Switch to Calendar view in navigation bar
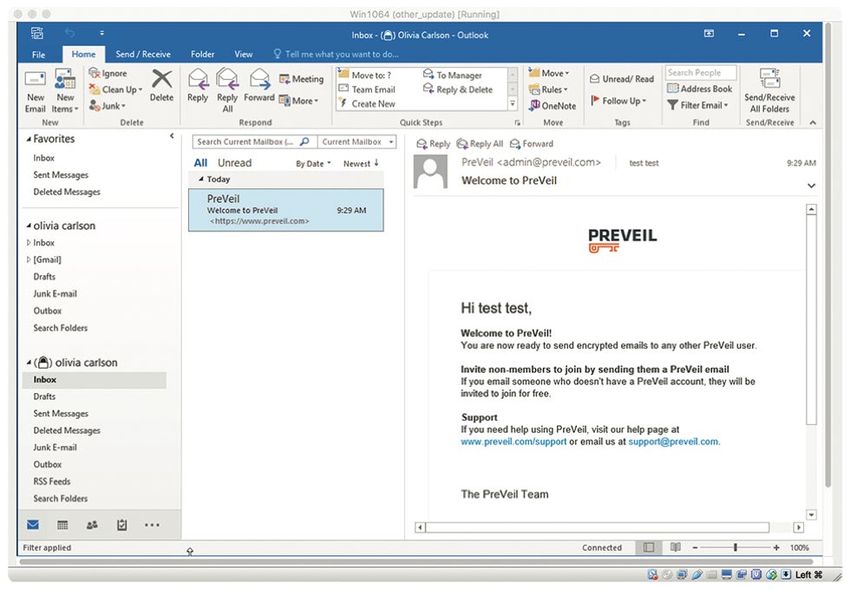Screen dimensions: 850x589 coord(63,525)
